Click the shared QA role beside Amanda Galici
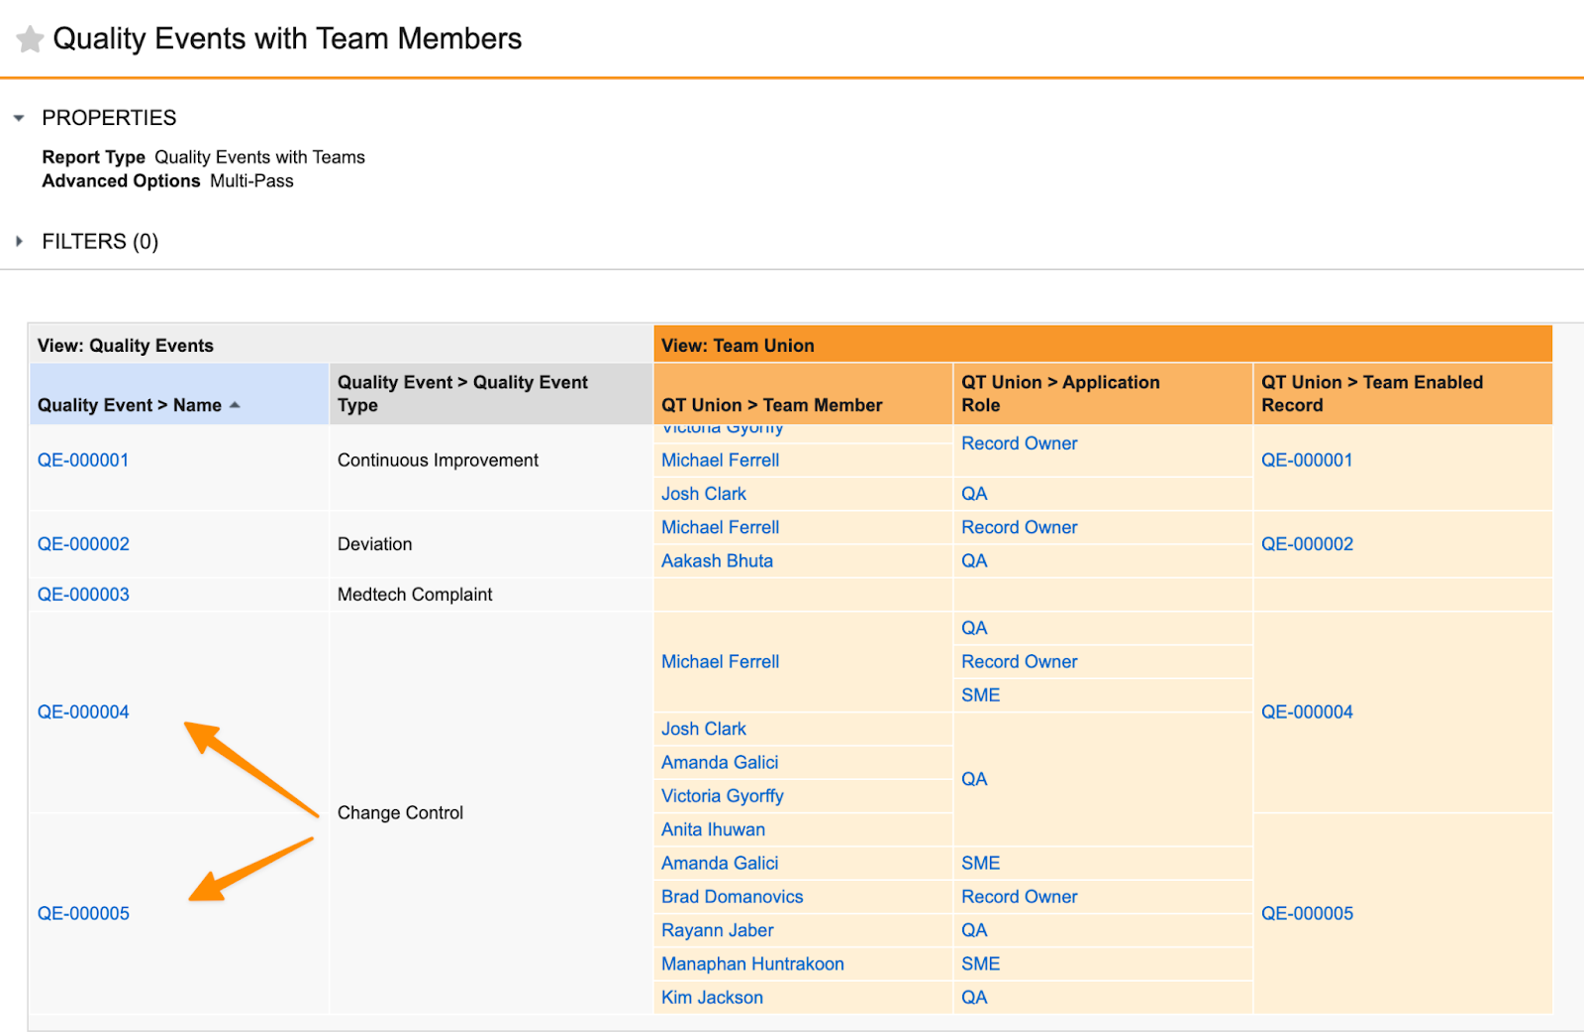Image resolution: width=1584 pixels, height=1035 pixels. click(974, 779)
